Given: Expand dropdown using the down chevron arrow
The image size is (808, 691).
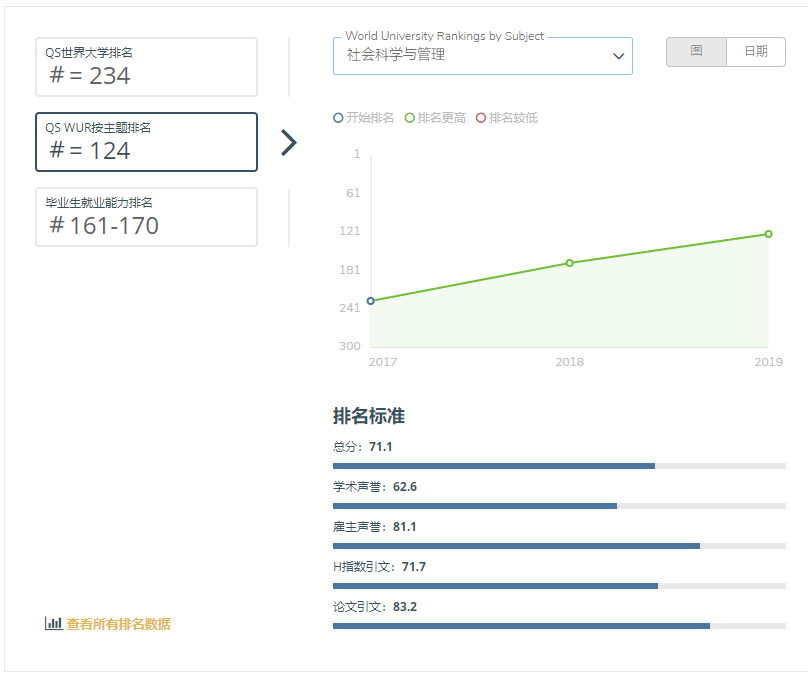Looking at the screenshot, I should click(618, 57).
